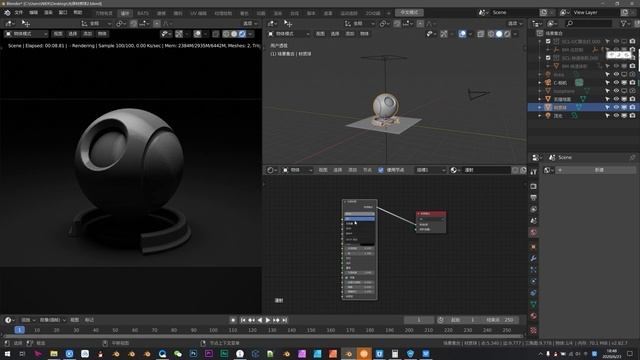
Task: Open the Object Constraints tab icon
Action: point(533,293)
